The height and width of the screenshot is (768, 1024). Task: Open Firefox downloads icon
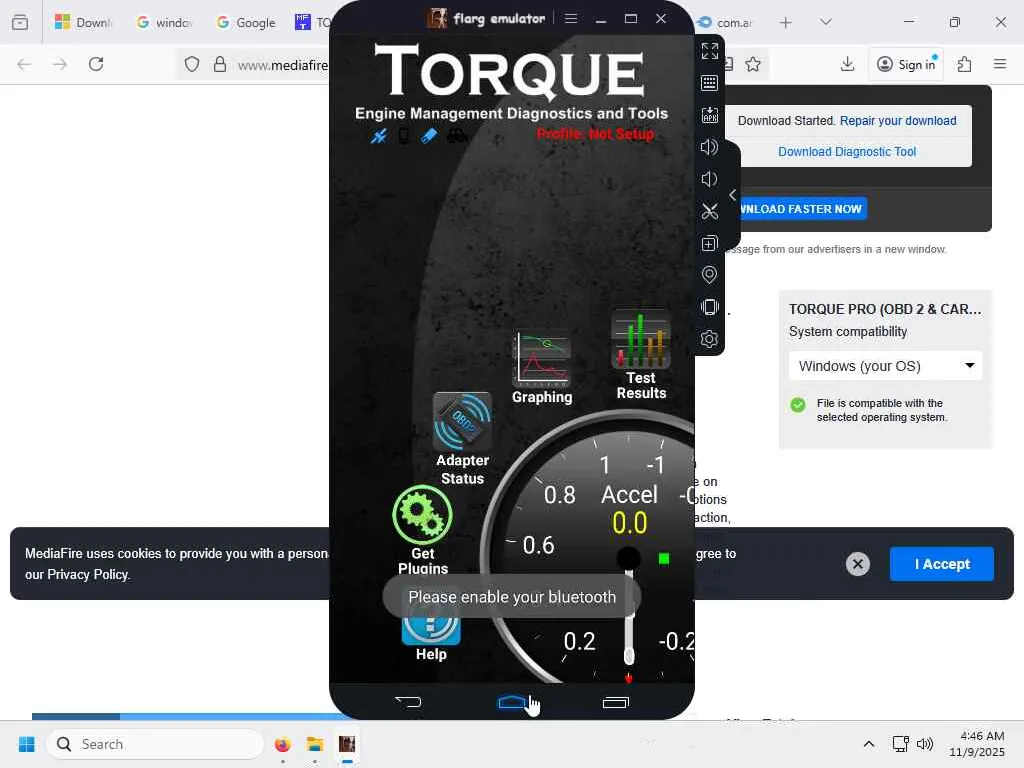(848, 64)
